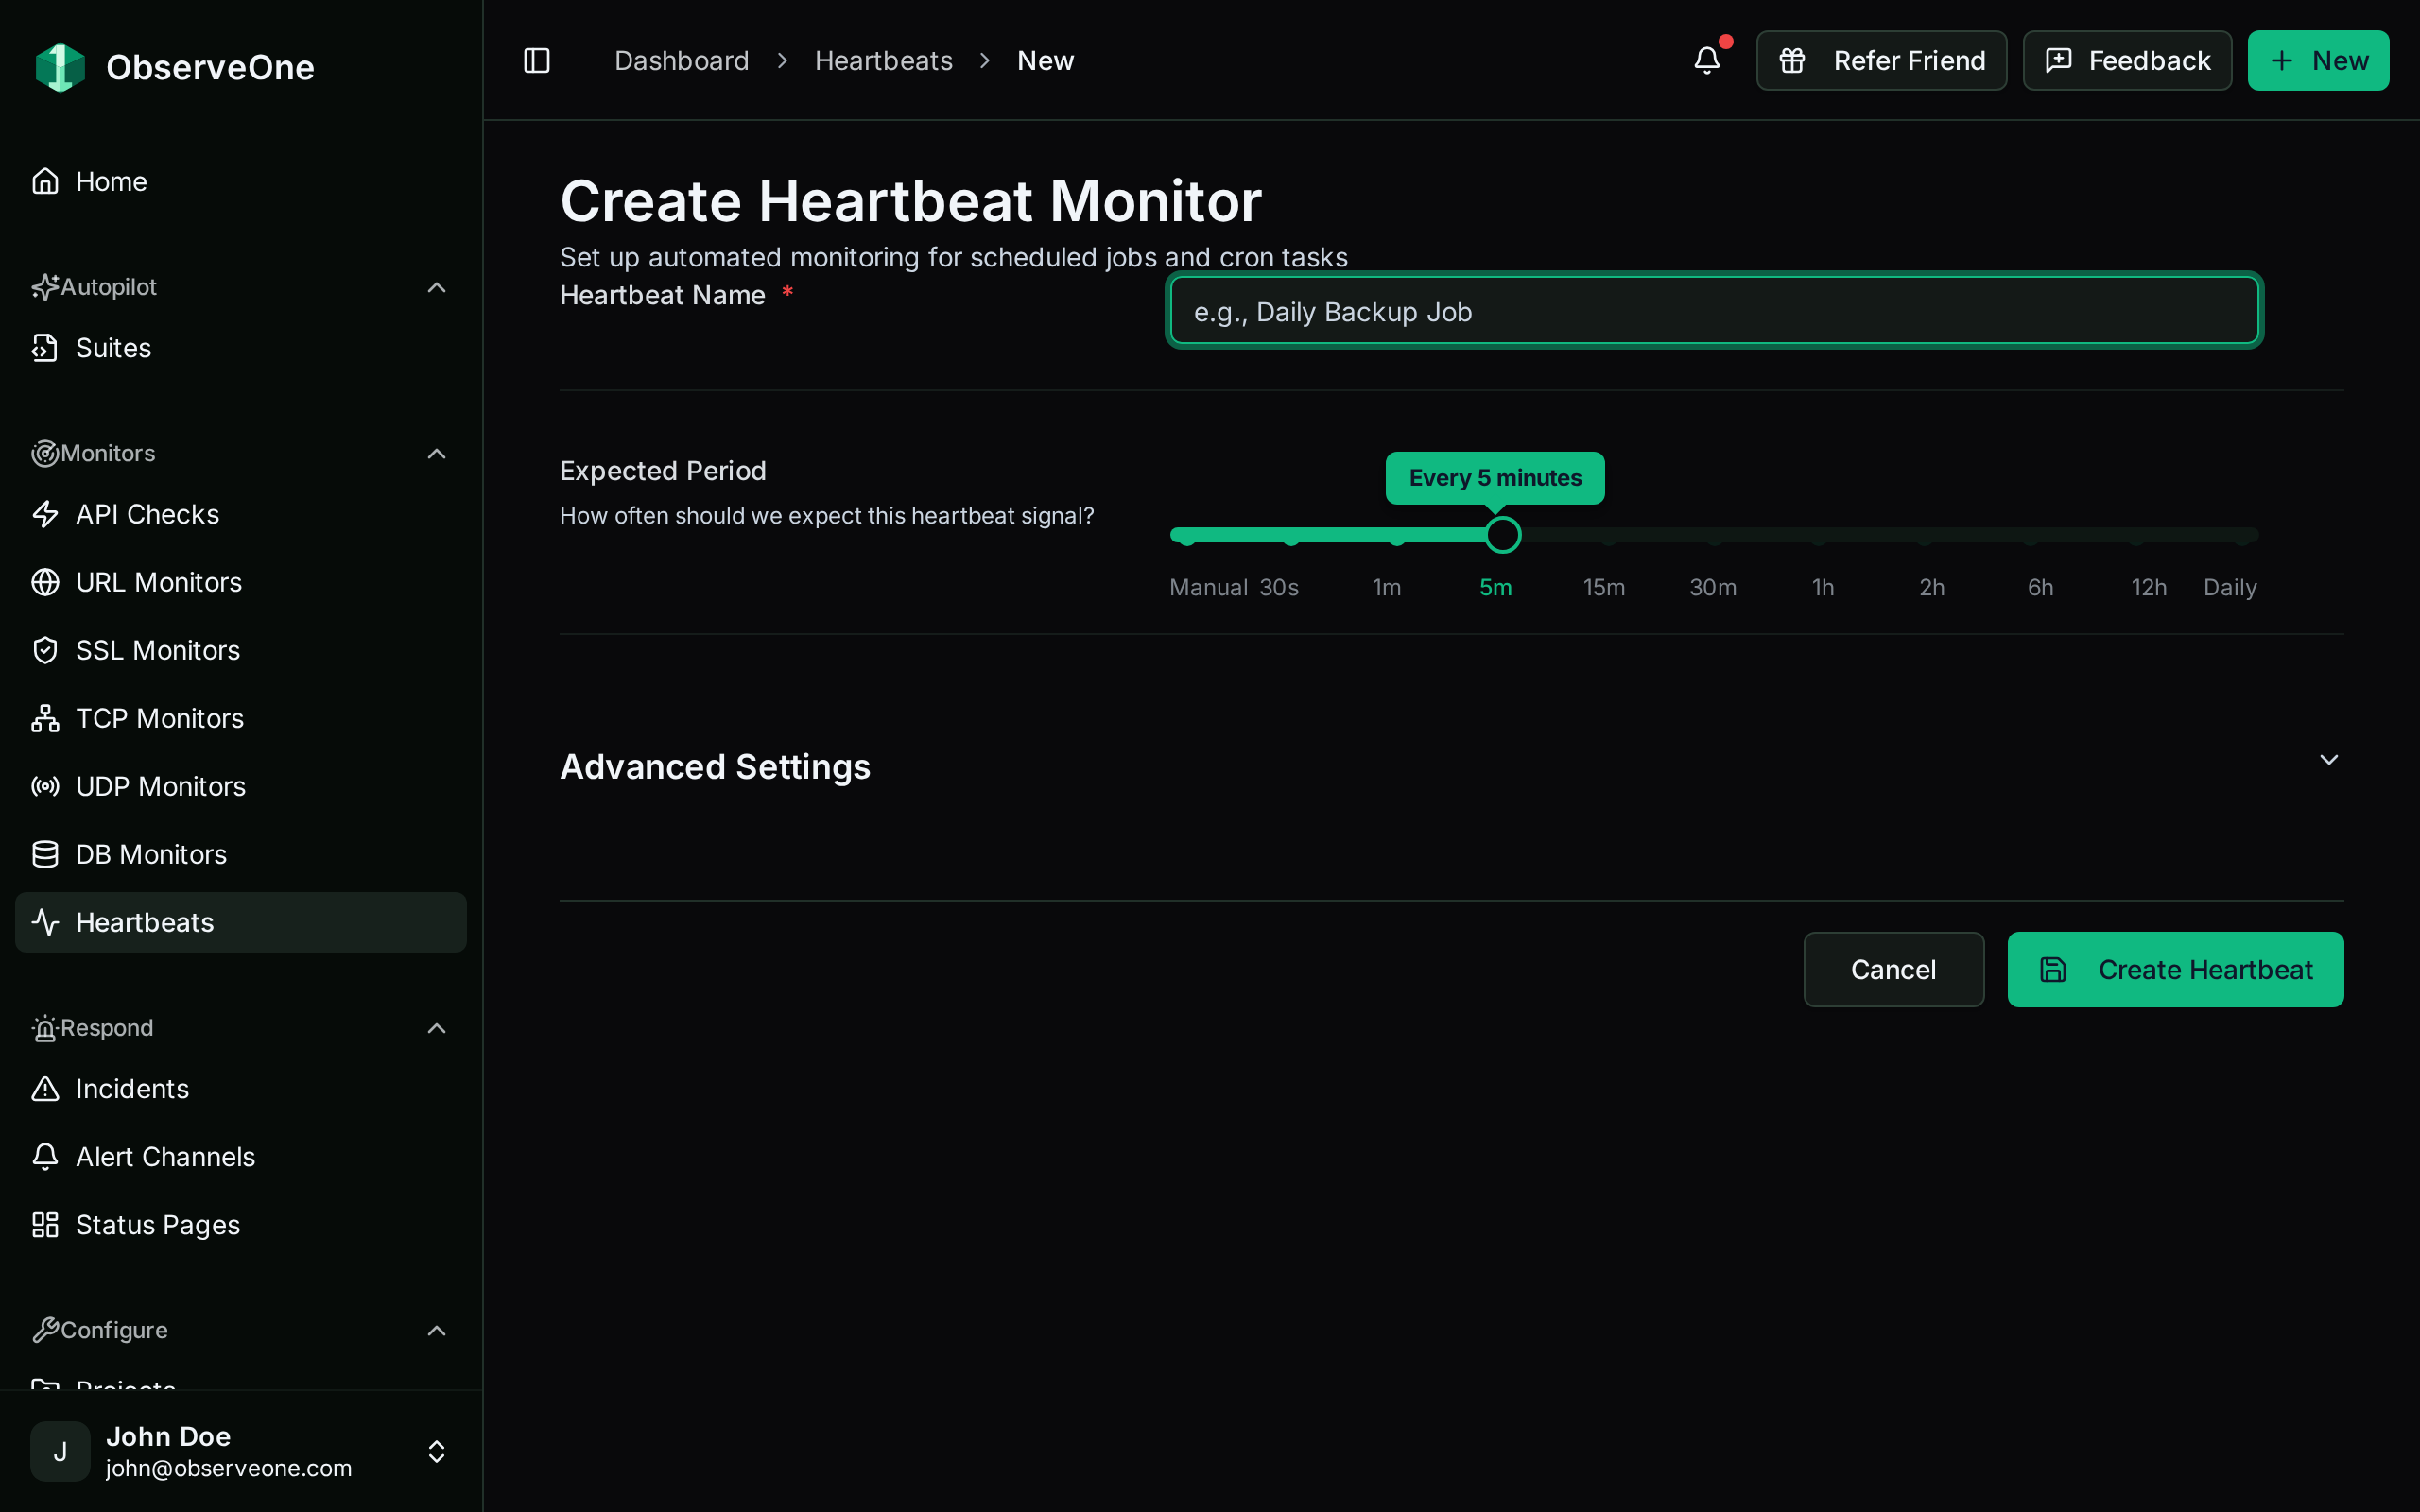Image resolution: width=2420 pixels, height=1512 pixels.
Task: Open the notifications bell
Action: (x=1707, y=61)
